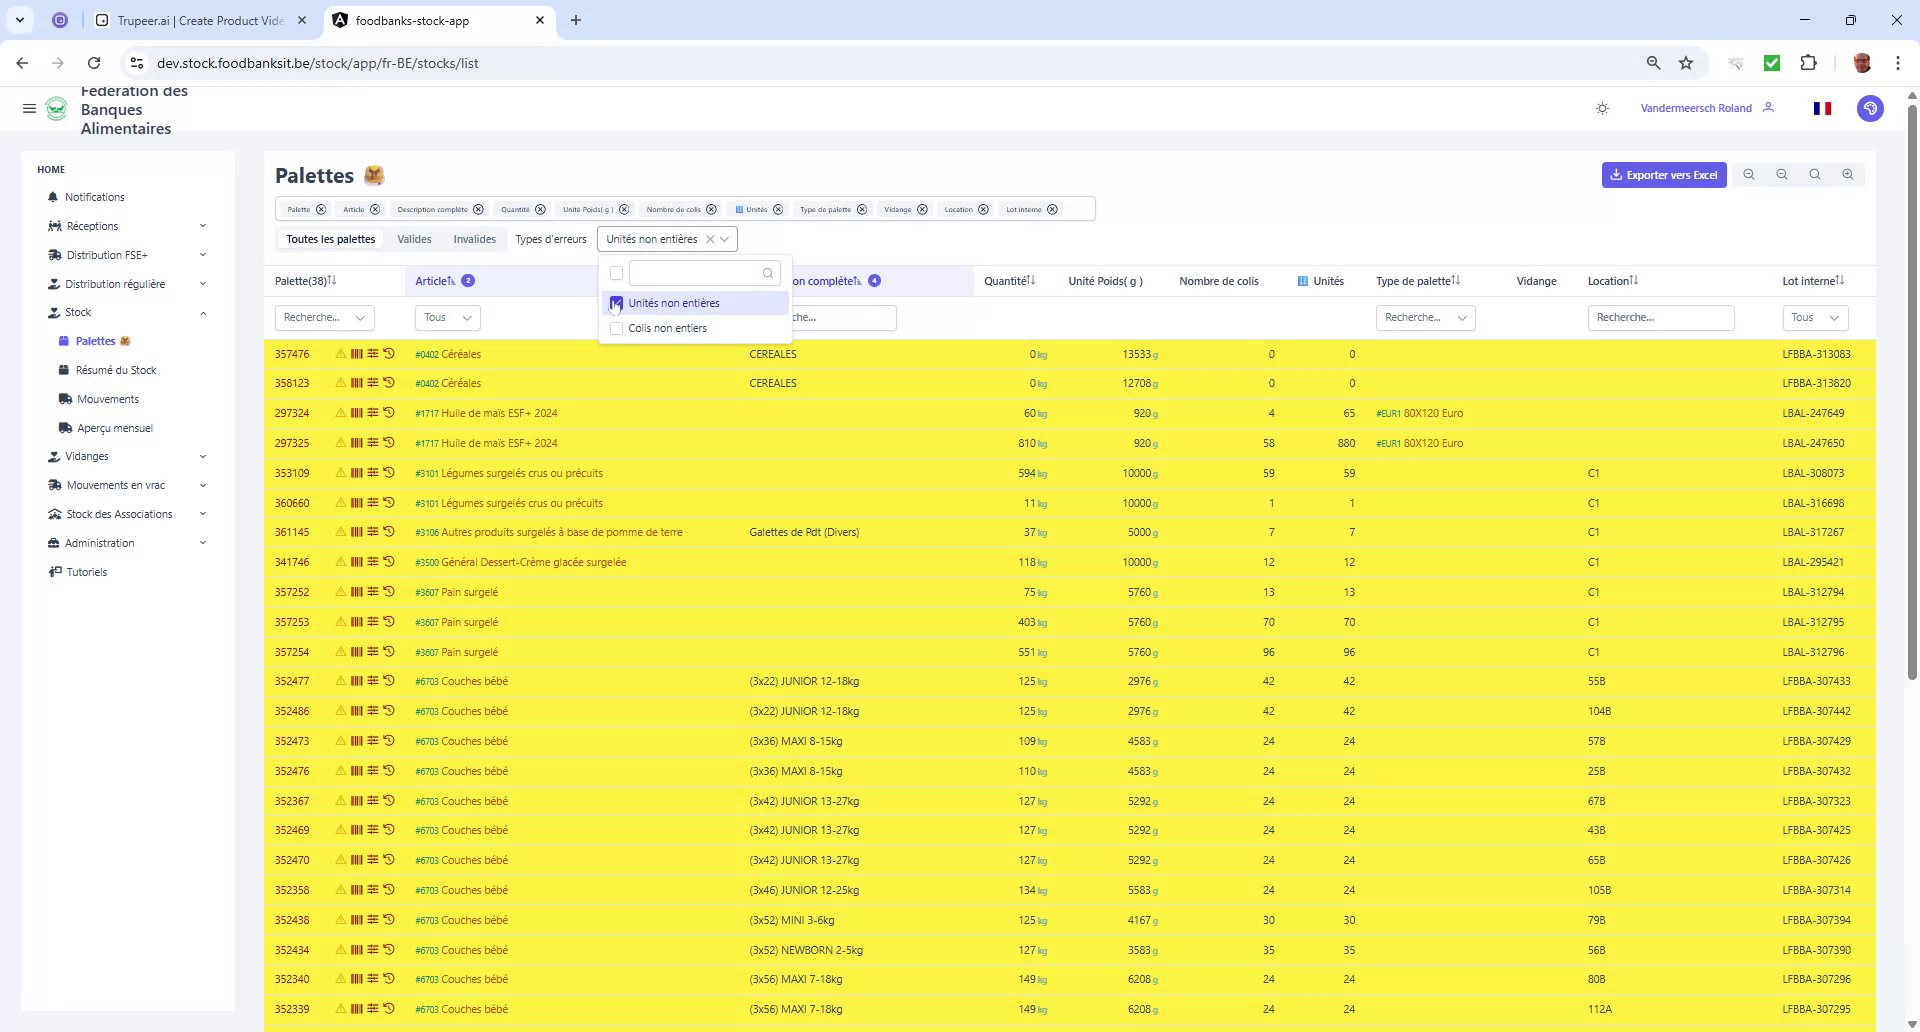
Task: Open the palette theme color picker top right
Action: 1871,108
